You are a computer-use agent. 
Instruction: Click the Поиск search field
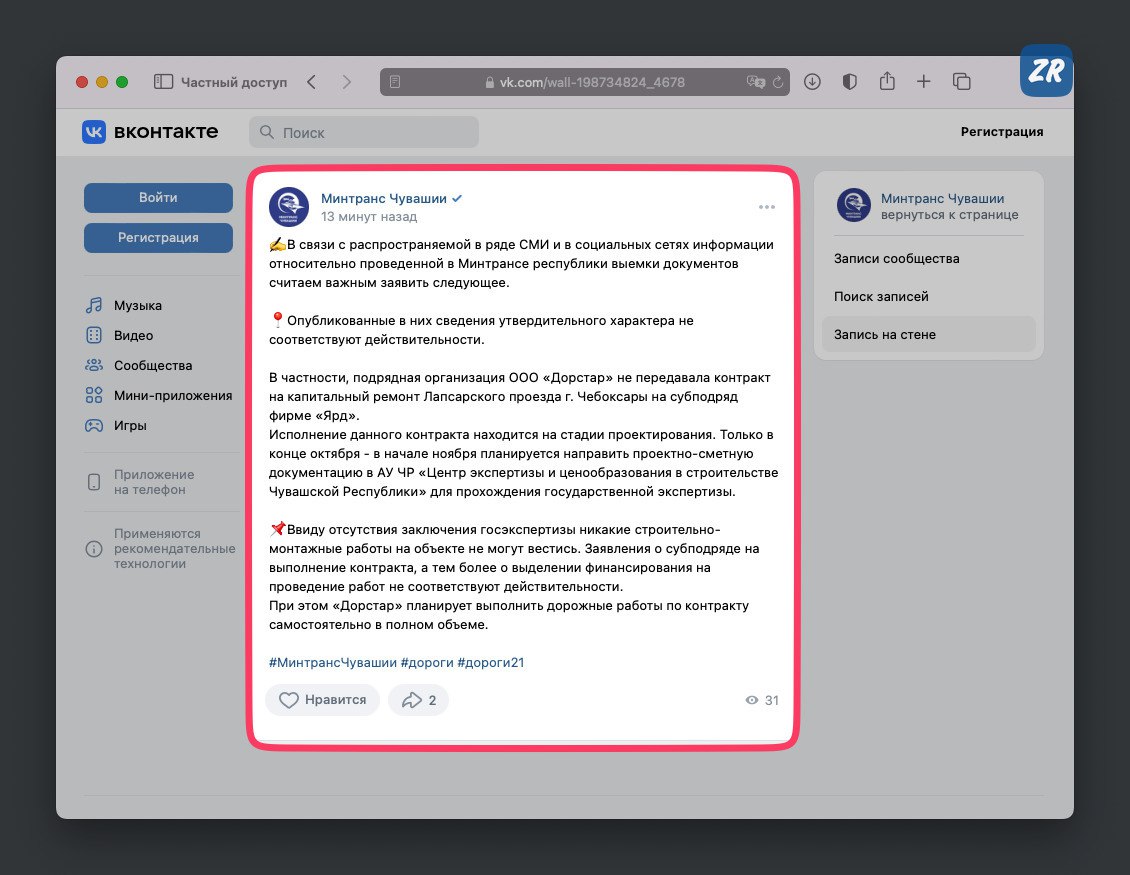(x=364, y=132)
